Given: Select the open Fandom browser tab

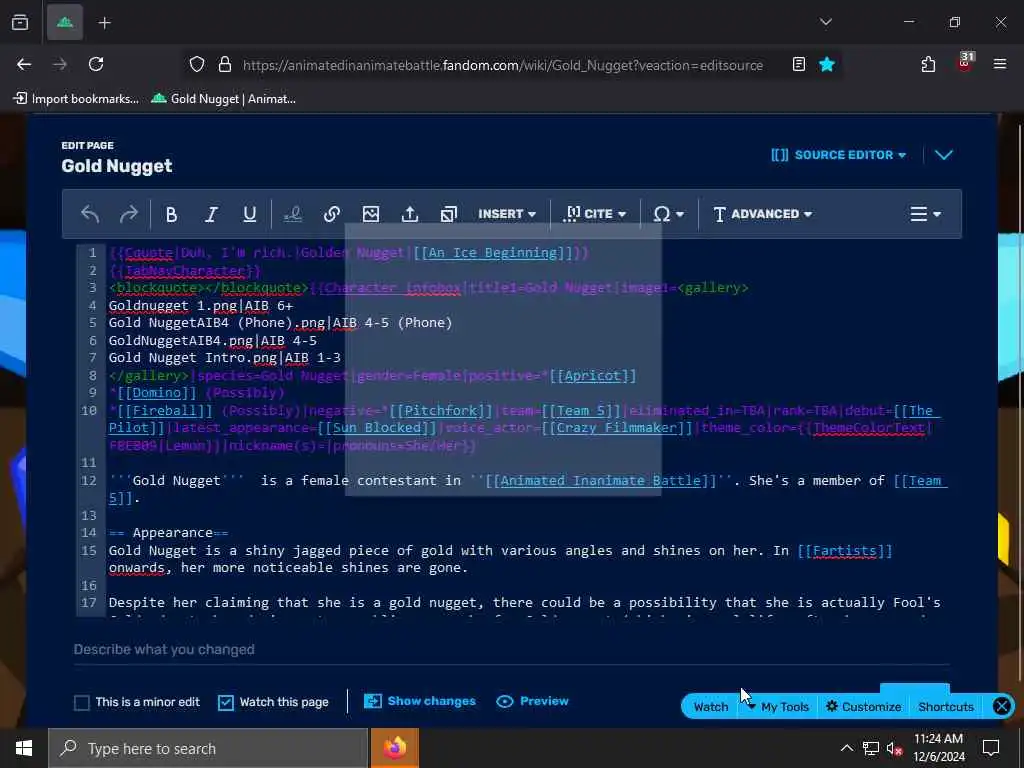Looking at the screenshot, I should 65,23.
